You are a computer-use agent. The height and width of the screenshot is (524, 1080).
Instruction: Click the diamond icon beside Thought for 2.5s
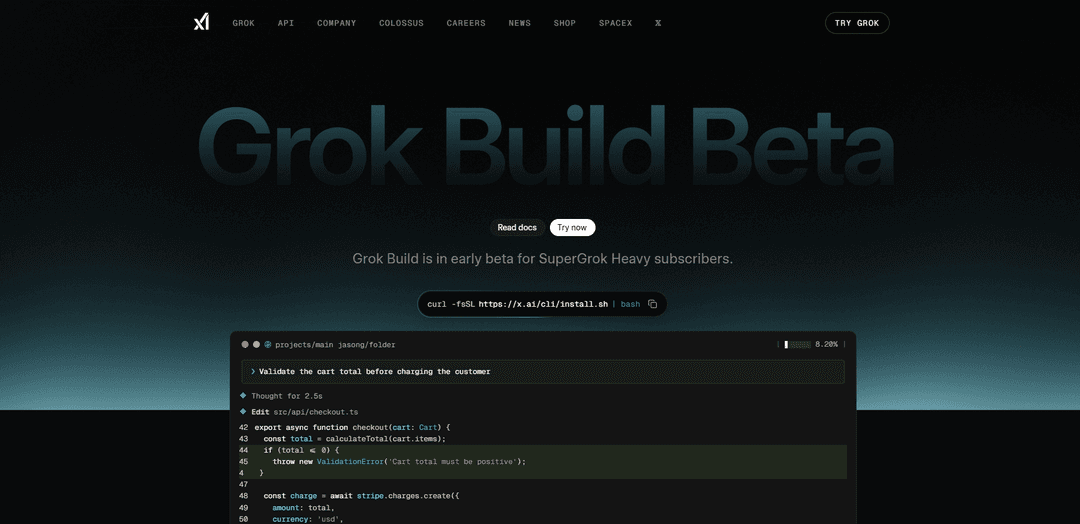(x=243, y=396)
